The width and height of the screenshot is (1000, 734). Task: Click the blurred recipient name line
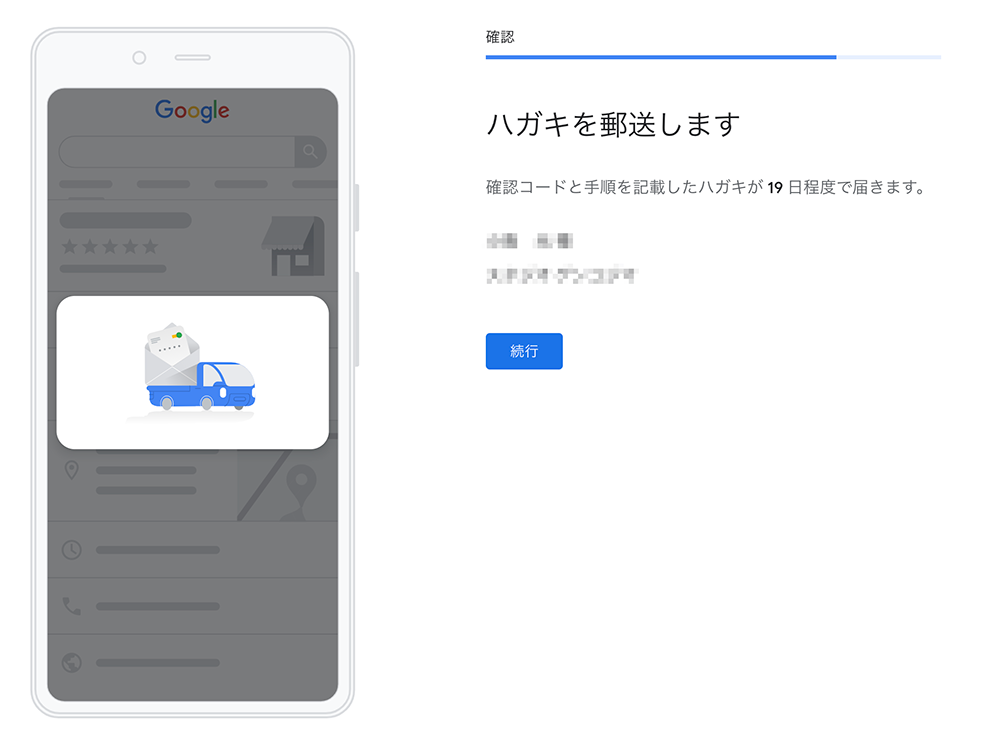coord(529,241)
